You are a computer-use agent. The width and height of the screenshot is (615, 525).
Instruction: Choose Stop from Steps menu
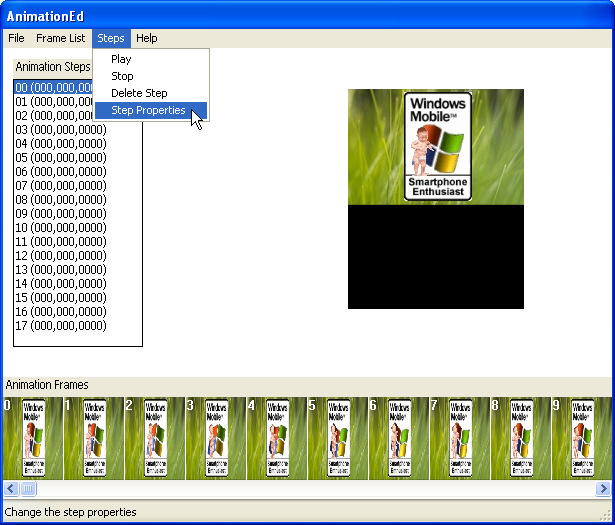(x=151, y=76)
